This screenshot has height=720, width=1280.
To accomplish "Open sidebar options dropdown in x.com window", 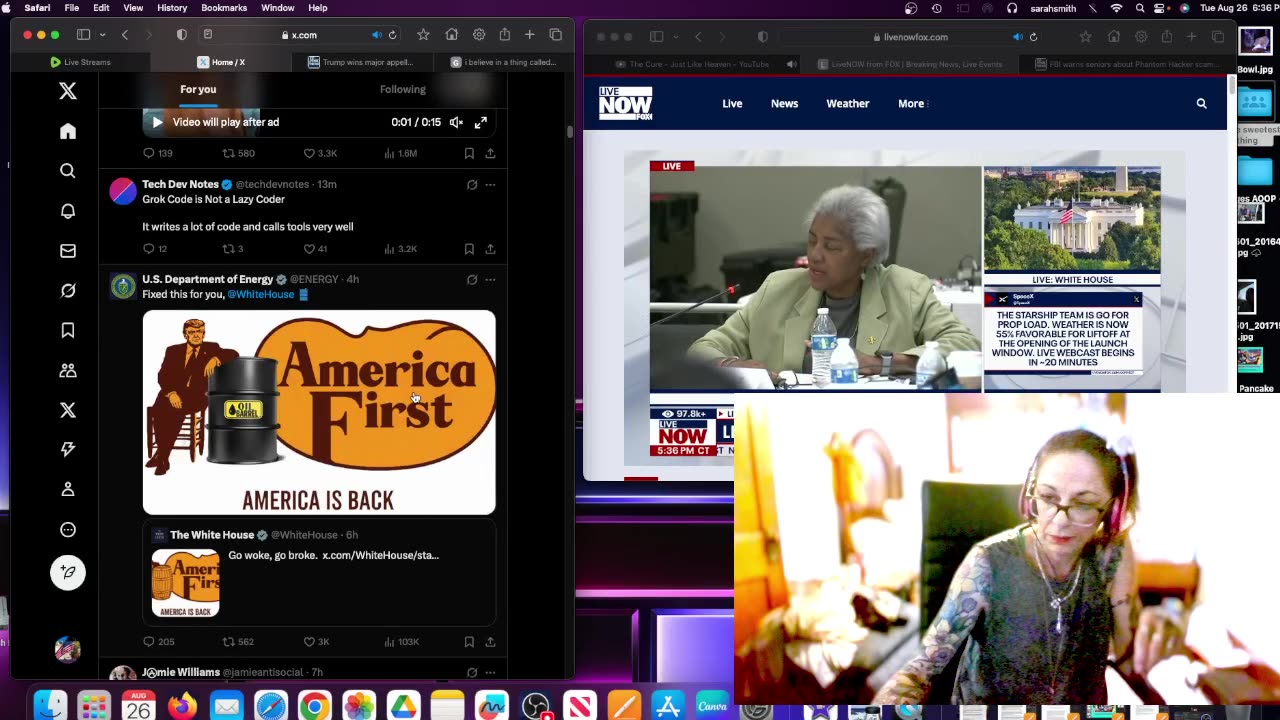I will click(x=102, y=35).
